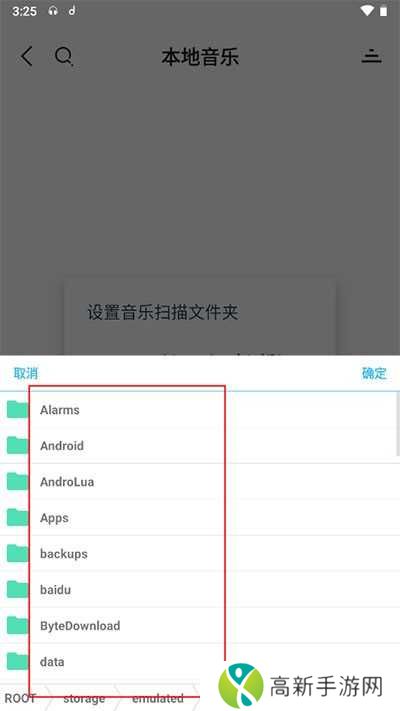This screenshot has width=400, height=711.
Task: Click the Alarms folder icon
Action: pyautogui.click(x=18, y=409)
